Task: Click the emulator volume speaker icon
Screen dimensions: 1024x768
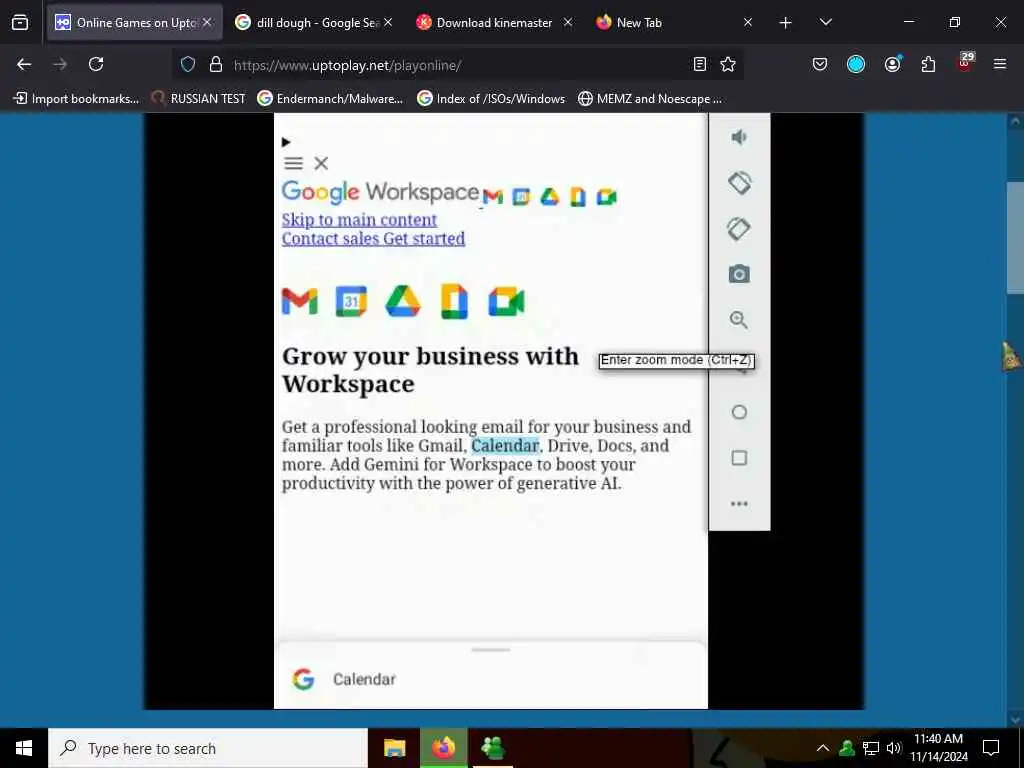Action: point(739,137)
